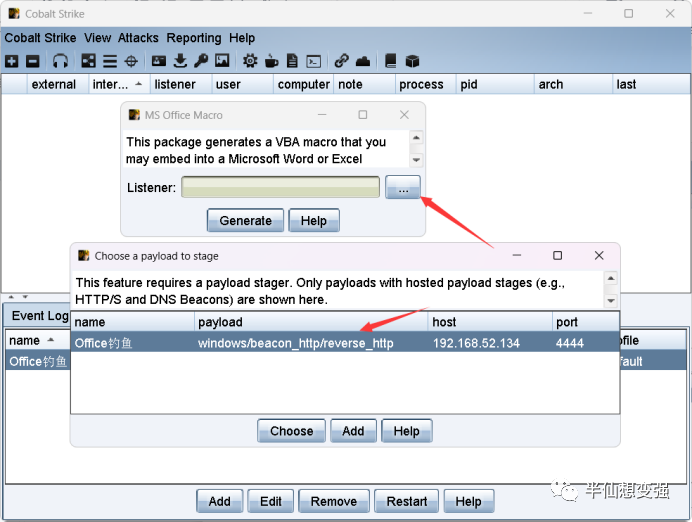Click the gear Windows Executable generator icon
The width and height of the screenshot is (692, 522).
(x=250, y=61)
